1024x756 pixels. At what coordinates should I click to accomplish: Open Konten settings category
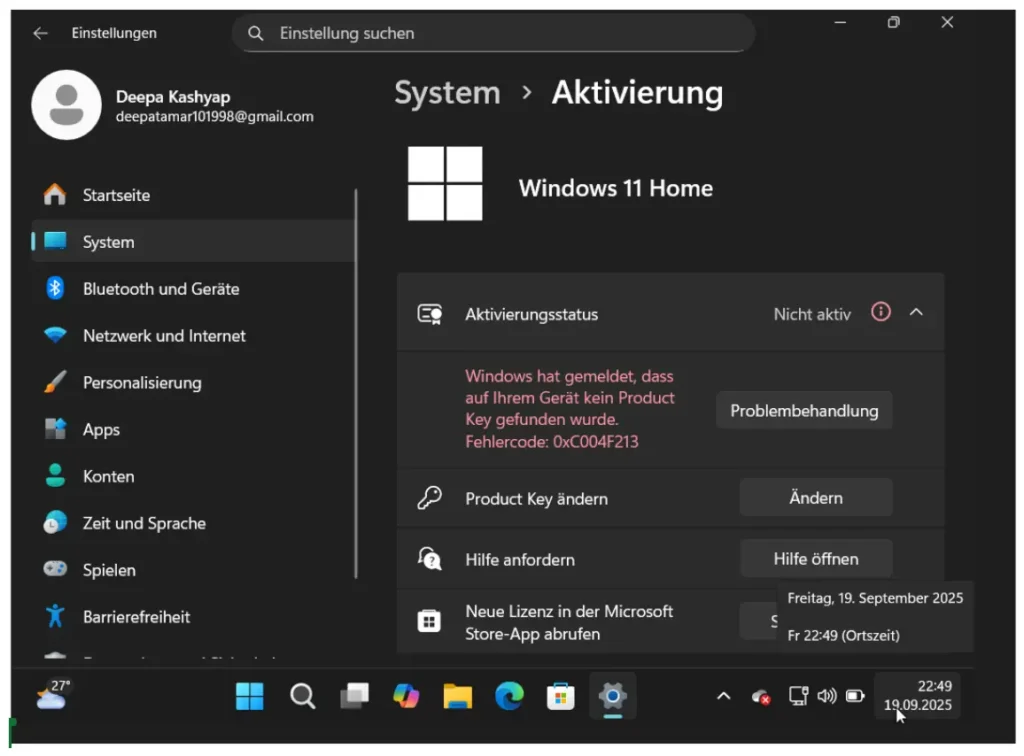[x=193, y=477]
